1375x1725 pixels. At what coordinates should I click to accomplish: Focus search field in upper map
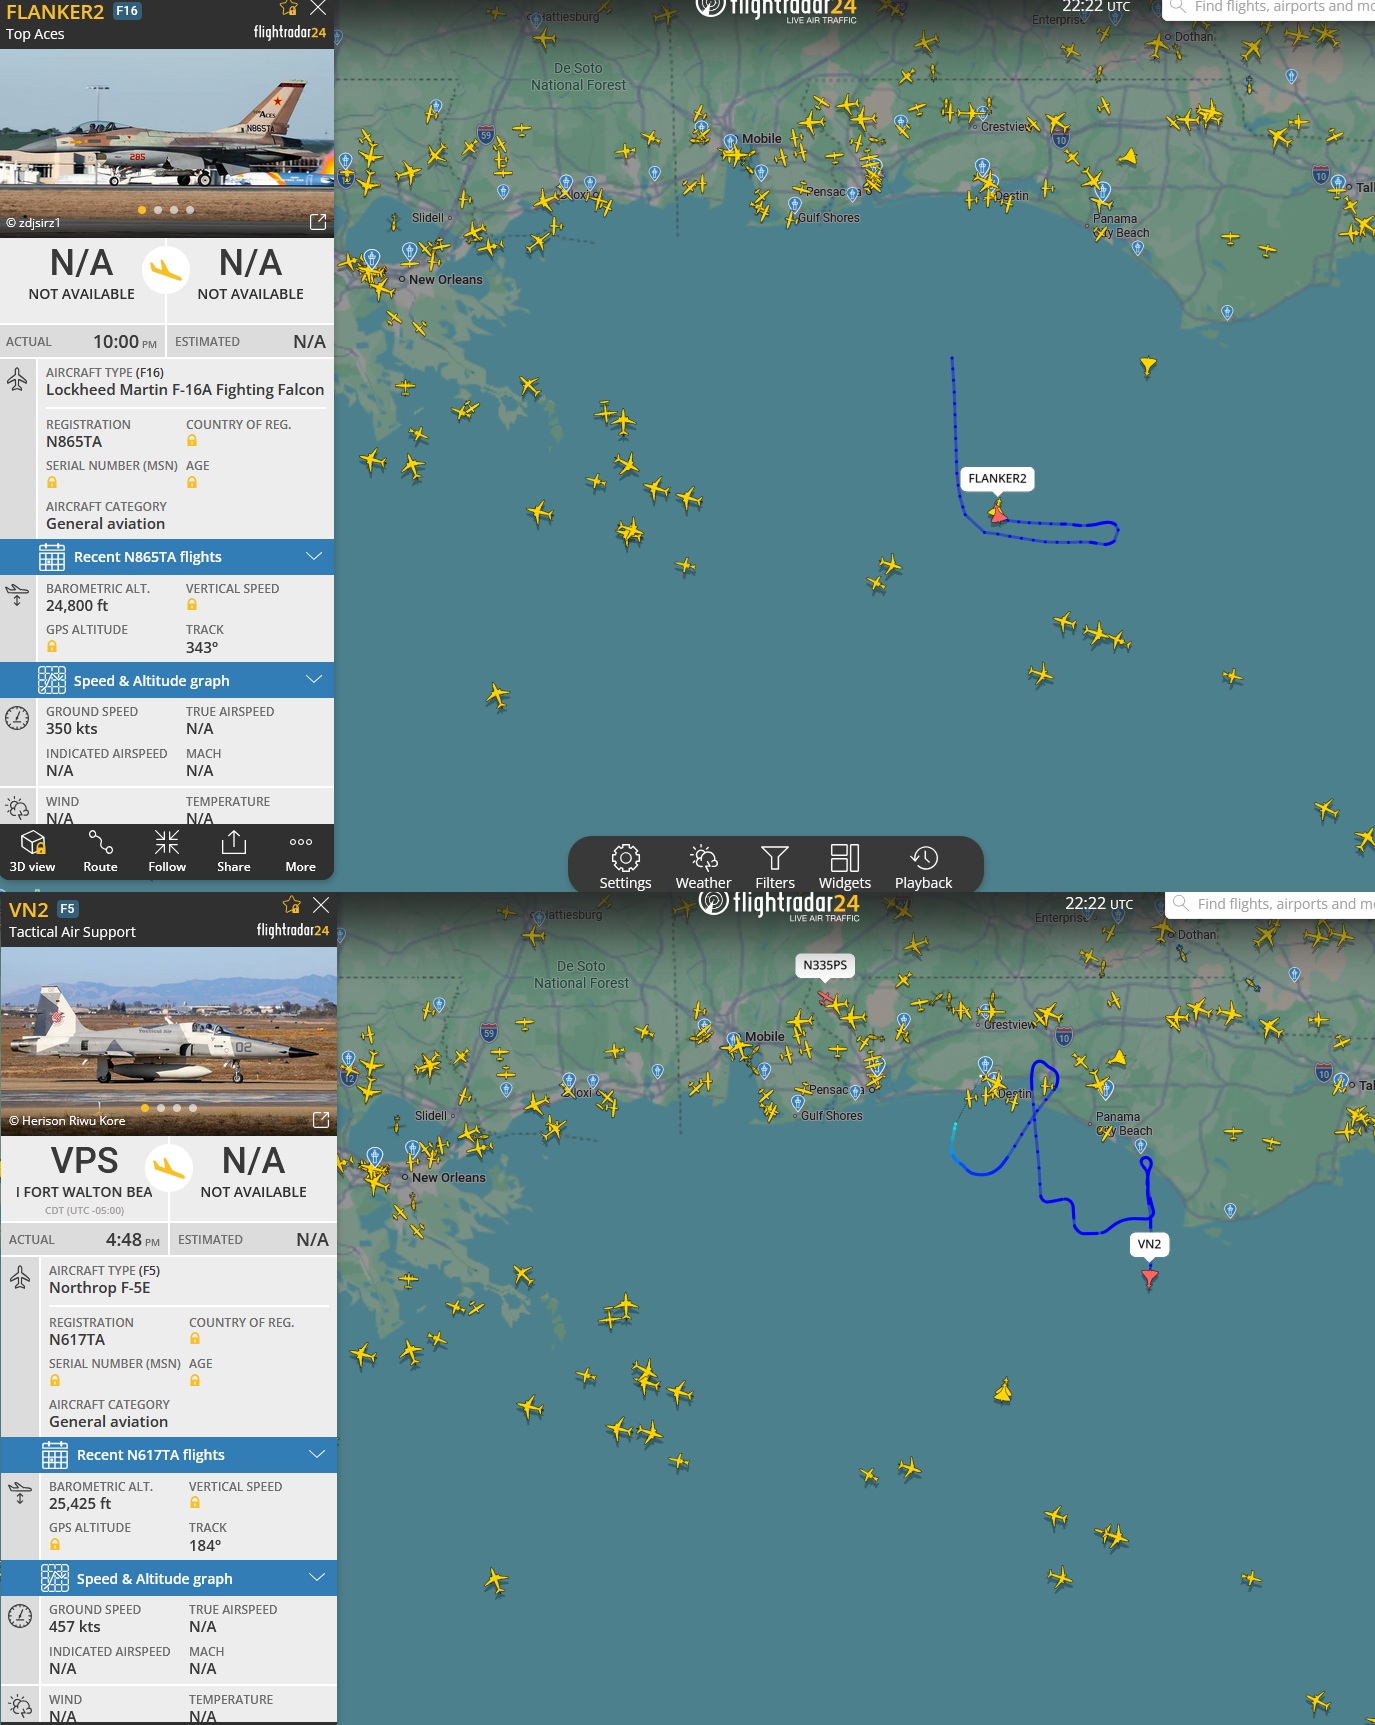coord(1270,8)
